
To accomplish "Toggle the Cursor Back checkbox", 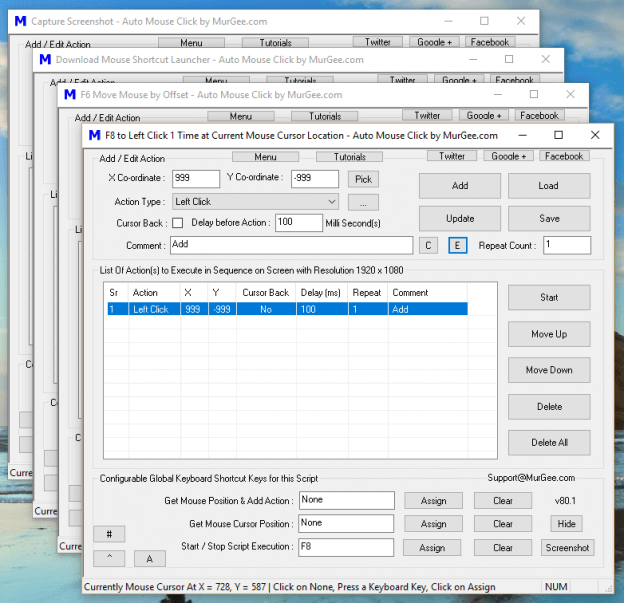I will pos(178,223).
